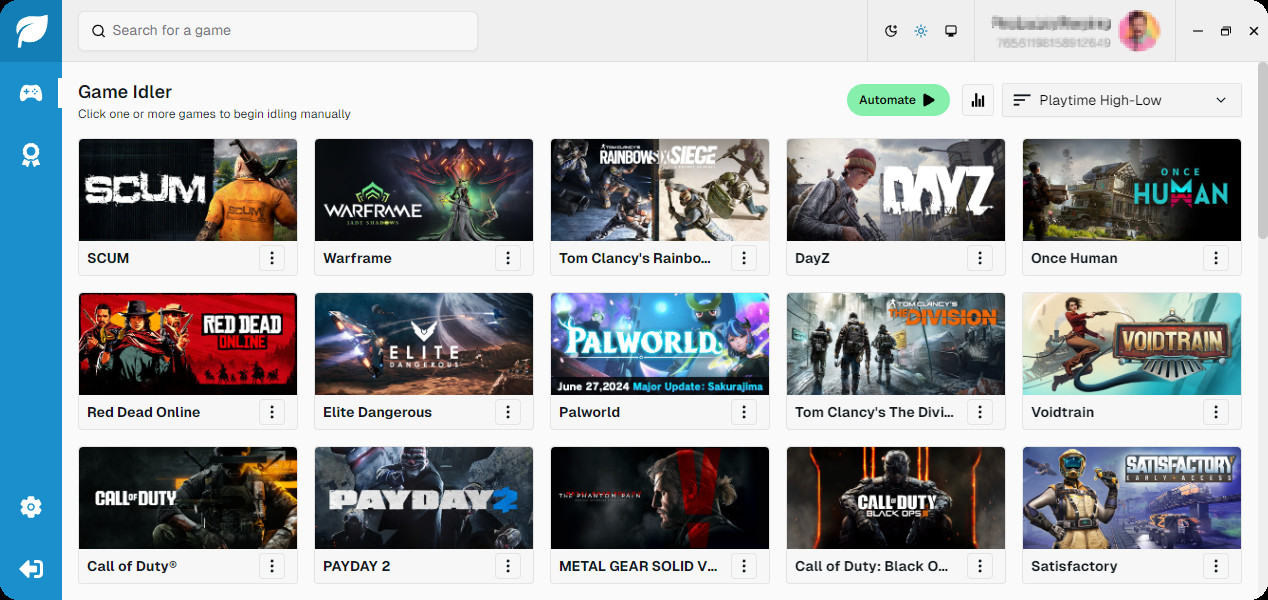Image resolution: width=1268 pixels, height=600 pixels.
Task: Maximize or restore the application window
Action: point(1226,31)
